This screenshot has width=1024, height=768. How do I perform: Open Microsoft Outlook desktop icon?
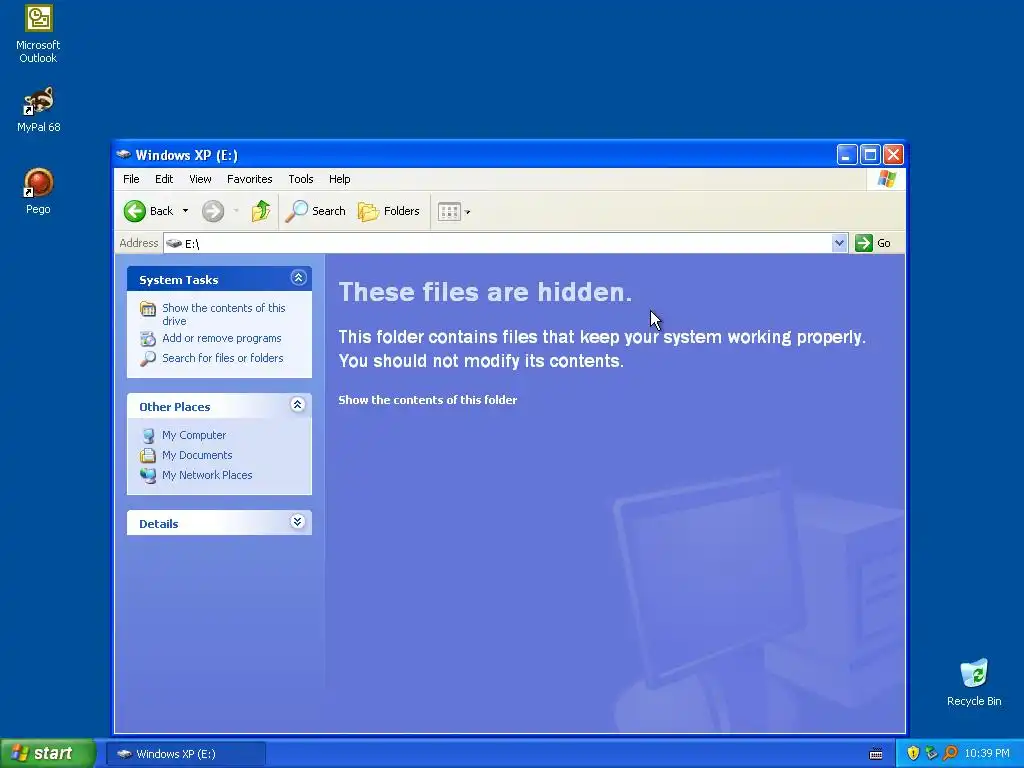(38, 34)
